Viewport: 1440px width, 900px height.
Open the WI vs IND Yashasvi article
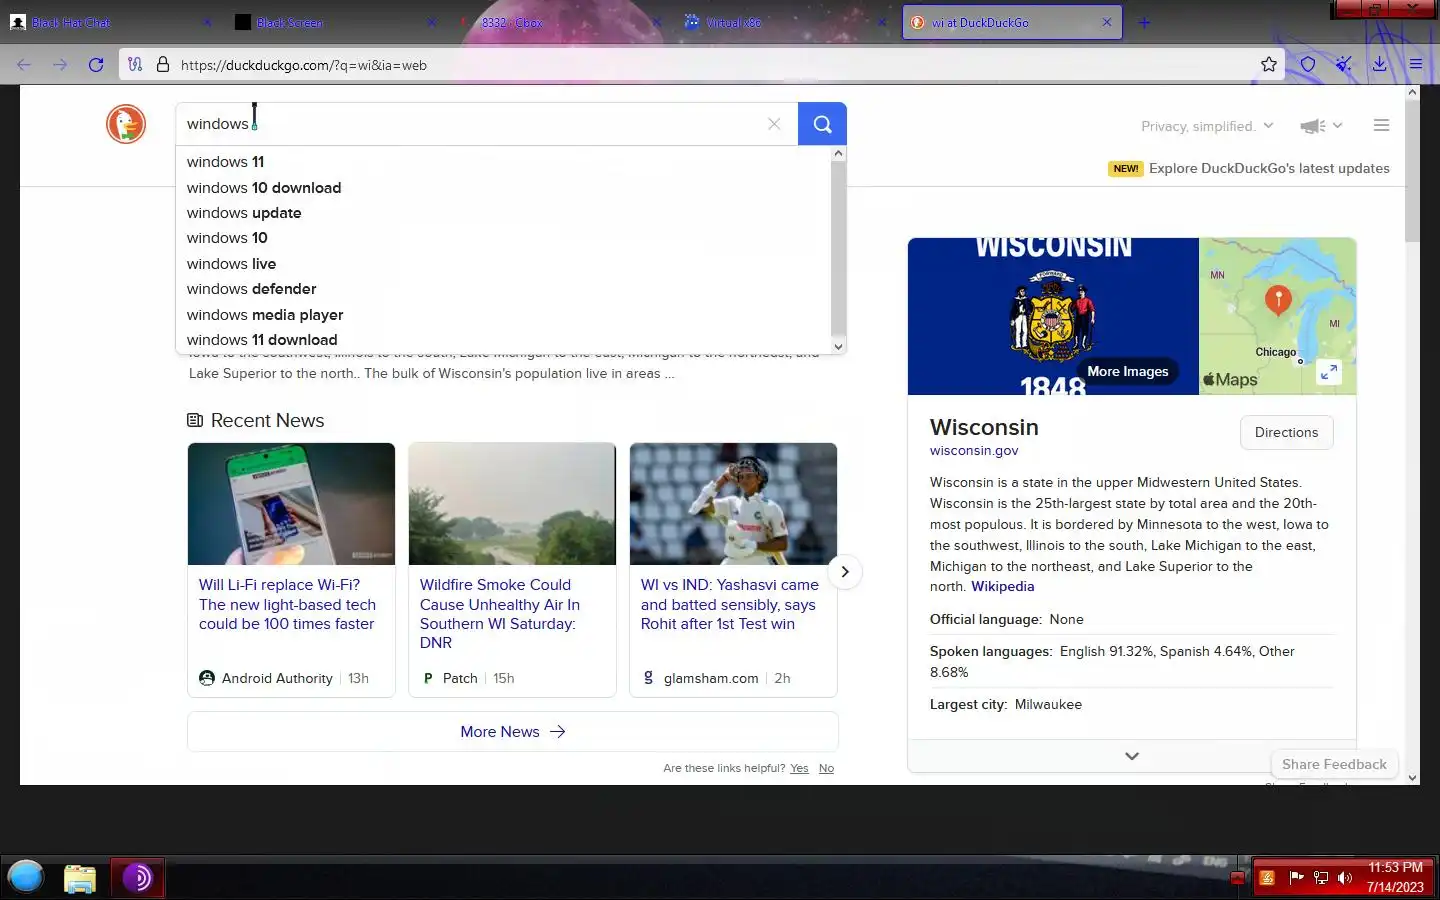pos(730,604)
